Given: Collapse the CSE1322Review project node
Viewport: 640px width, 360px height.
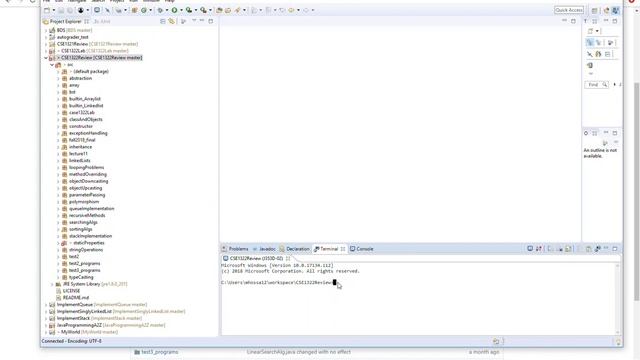Looking at the screenshot, I should click(x=46, y=58).
